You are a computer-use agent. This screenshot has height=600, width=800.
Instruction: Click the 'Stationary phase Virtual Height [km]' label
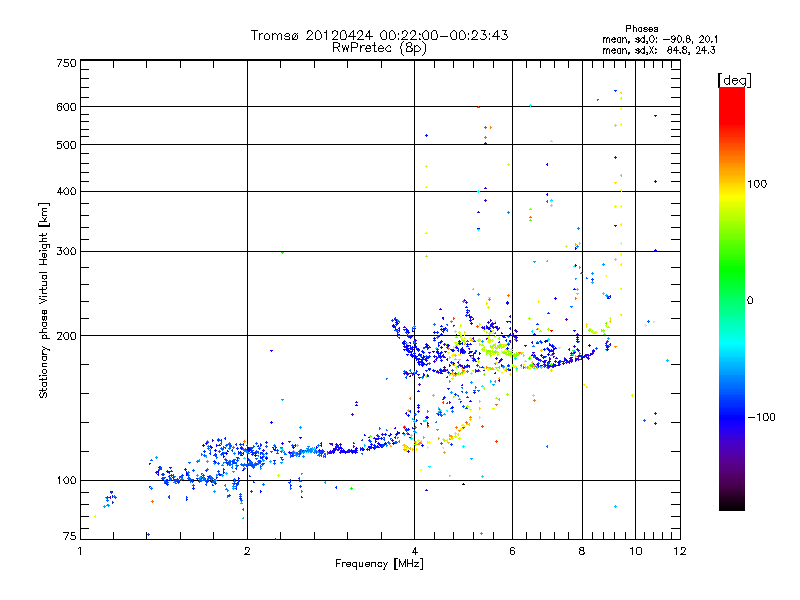coord(43,300)
